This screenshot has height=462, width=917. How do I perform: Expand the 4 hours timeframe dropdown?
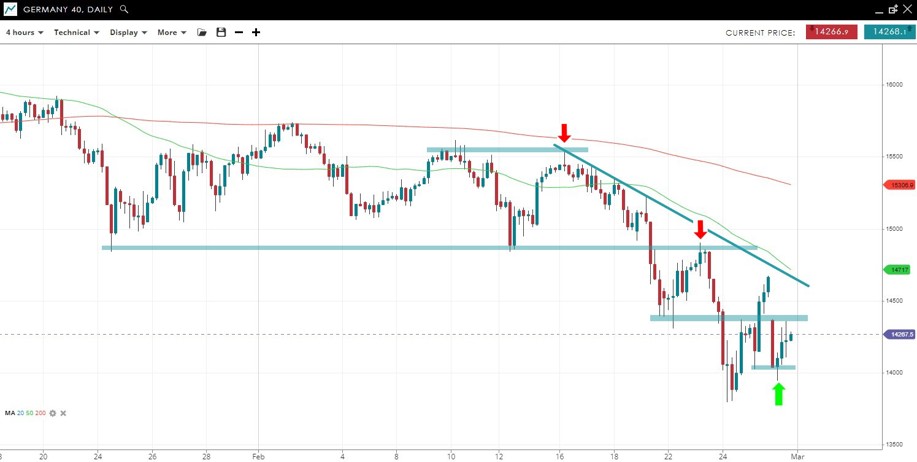tap(24, 32)
